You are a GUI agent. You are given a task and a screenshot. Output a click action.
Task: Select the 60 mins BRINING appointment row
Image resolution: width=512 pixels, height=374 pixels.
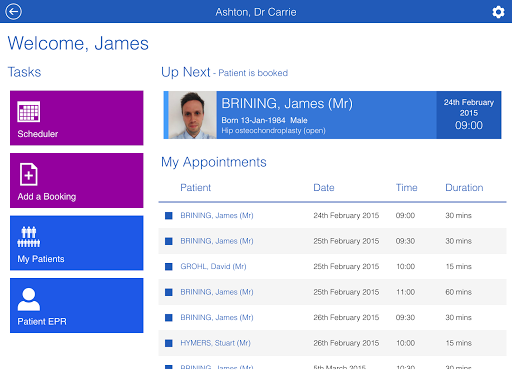tap(332, 292)
